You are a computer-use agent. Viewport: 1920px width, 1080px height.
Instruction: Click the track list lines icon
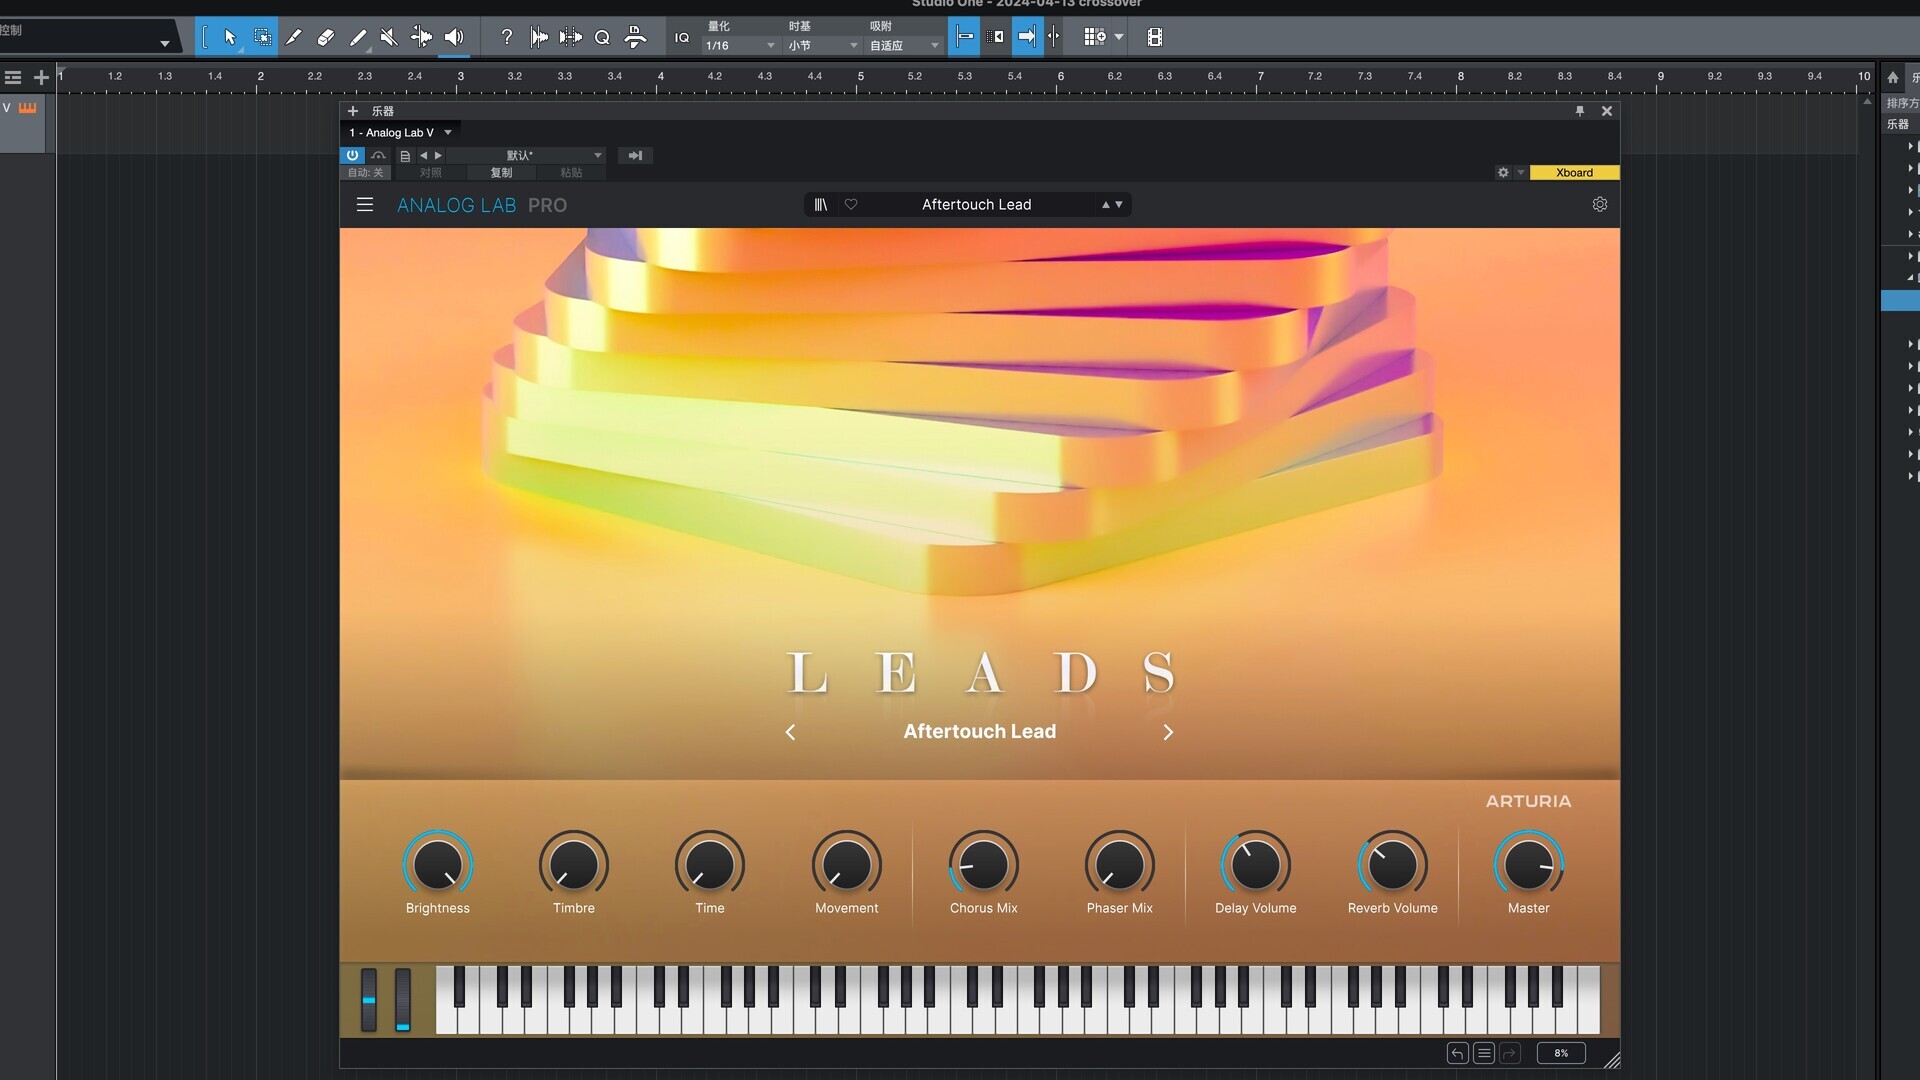coord(13,77)
